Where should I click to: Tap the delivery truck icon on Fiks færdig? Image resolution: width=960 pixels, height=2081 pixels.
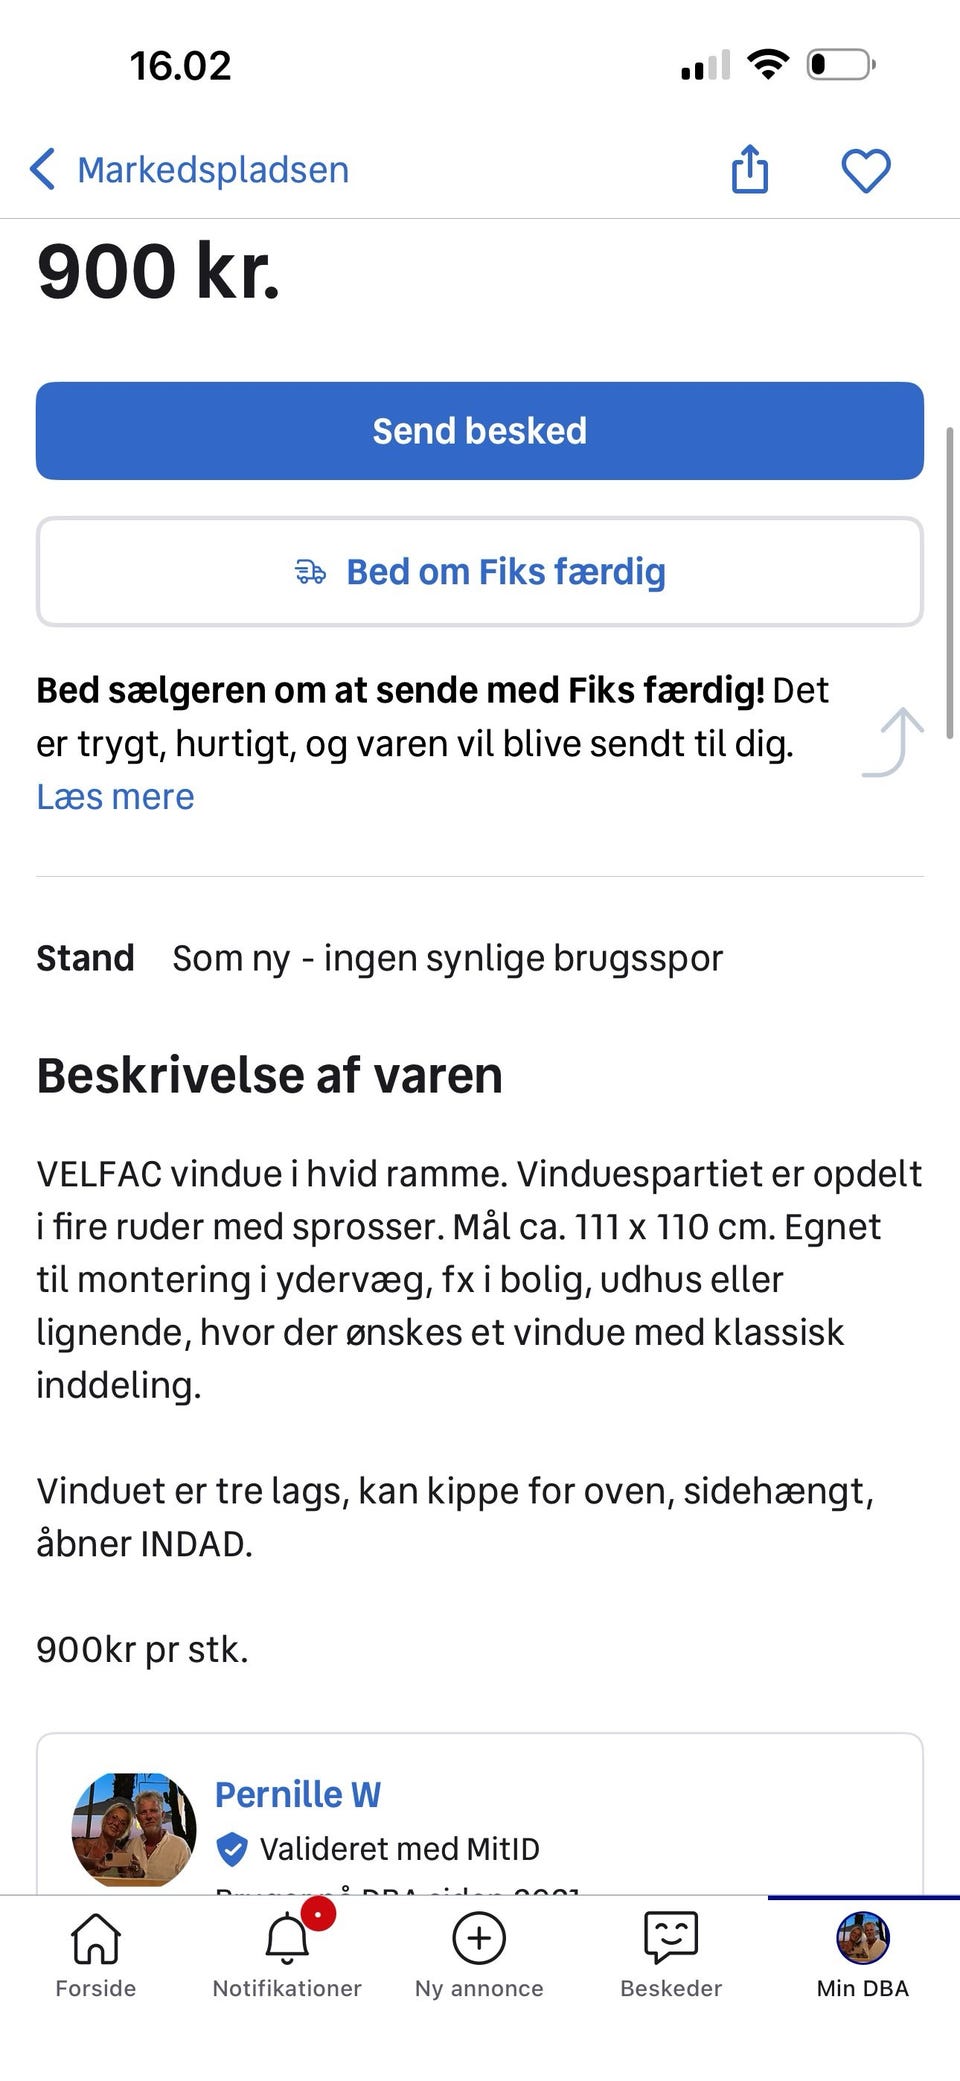click(x=311, y=572)
